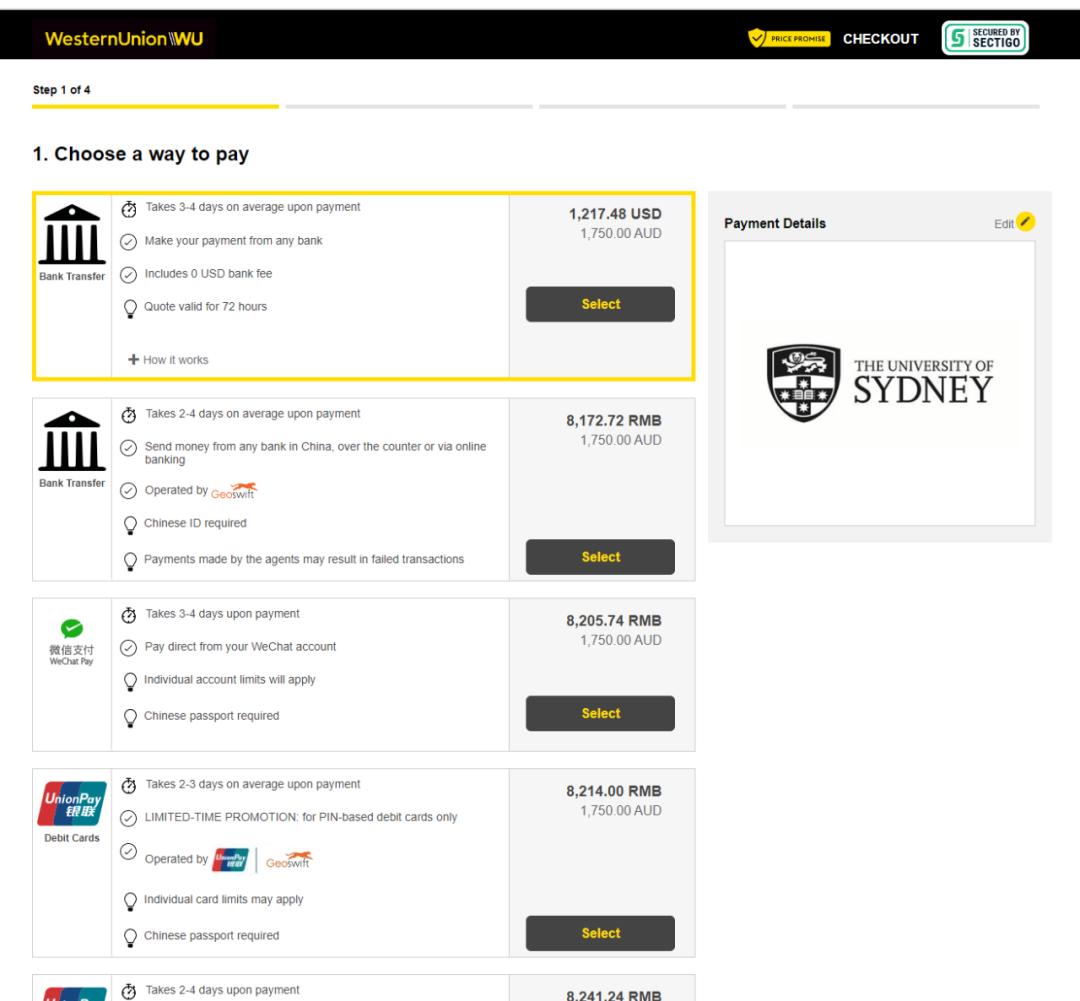This screenshot has width=1080, height=1001.
Task: Click 'Chinese passport required' under WeChat Pay
Action: [211, 716]
